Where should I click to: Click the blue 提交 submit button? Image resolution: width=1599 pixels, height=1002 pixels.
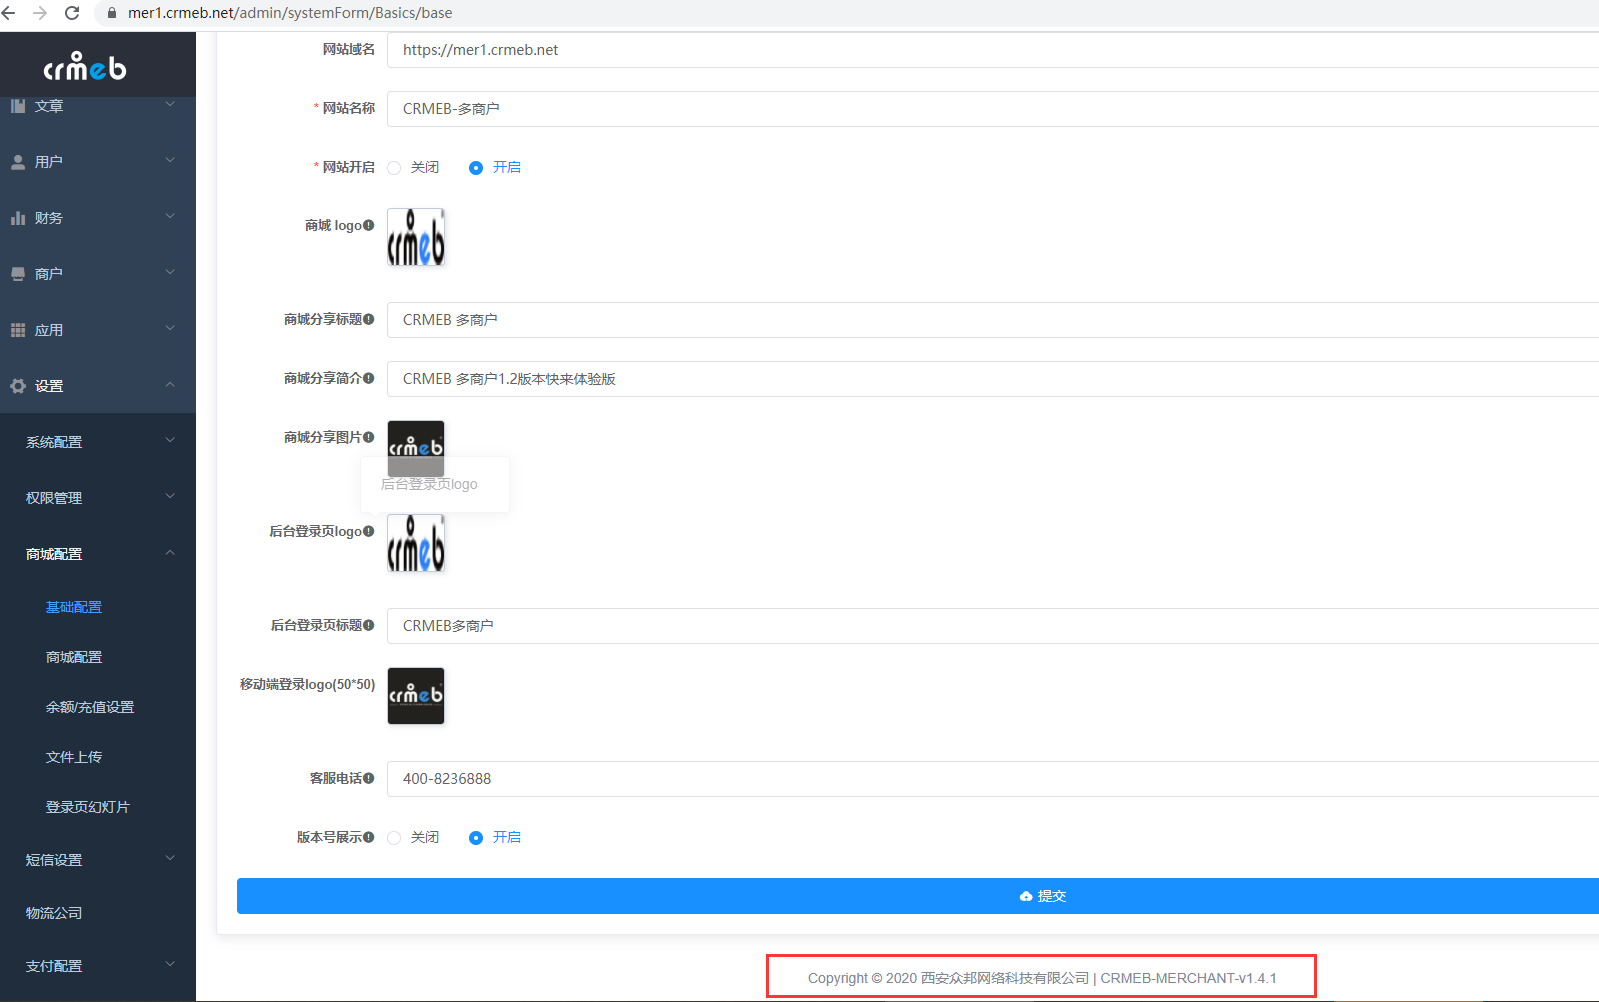point(918,896)
